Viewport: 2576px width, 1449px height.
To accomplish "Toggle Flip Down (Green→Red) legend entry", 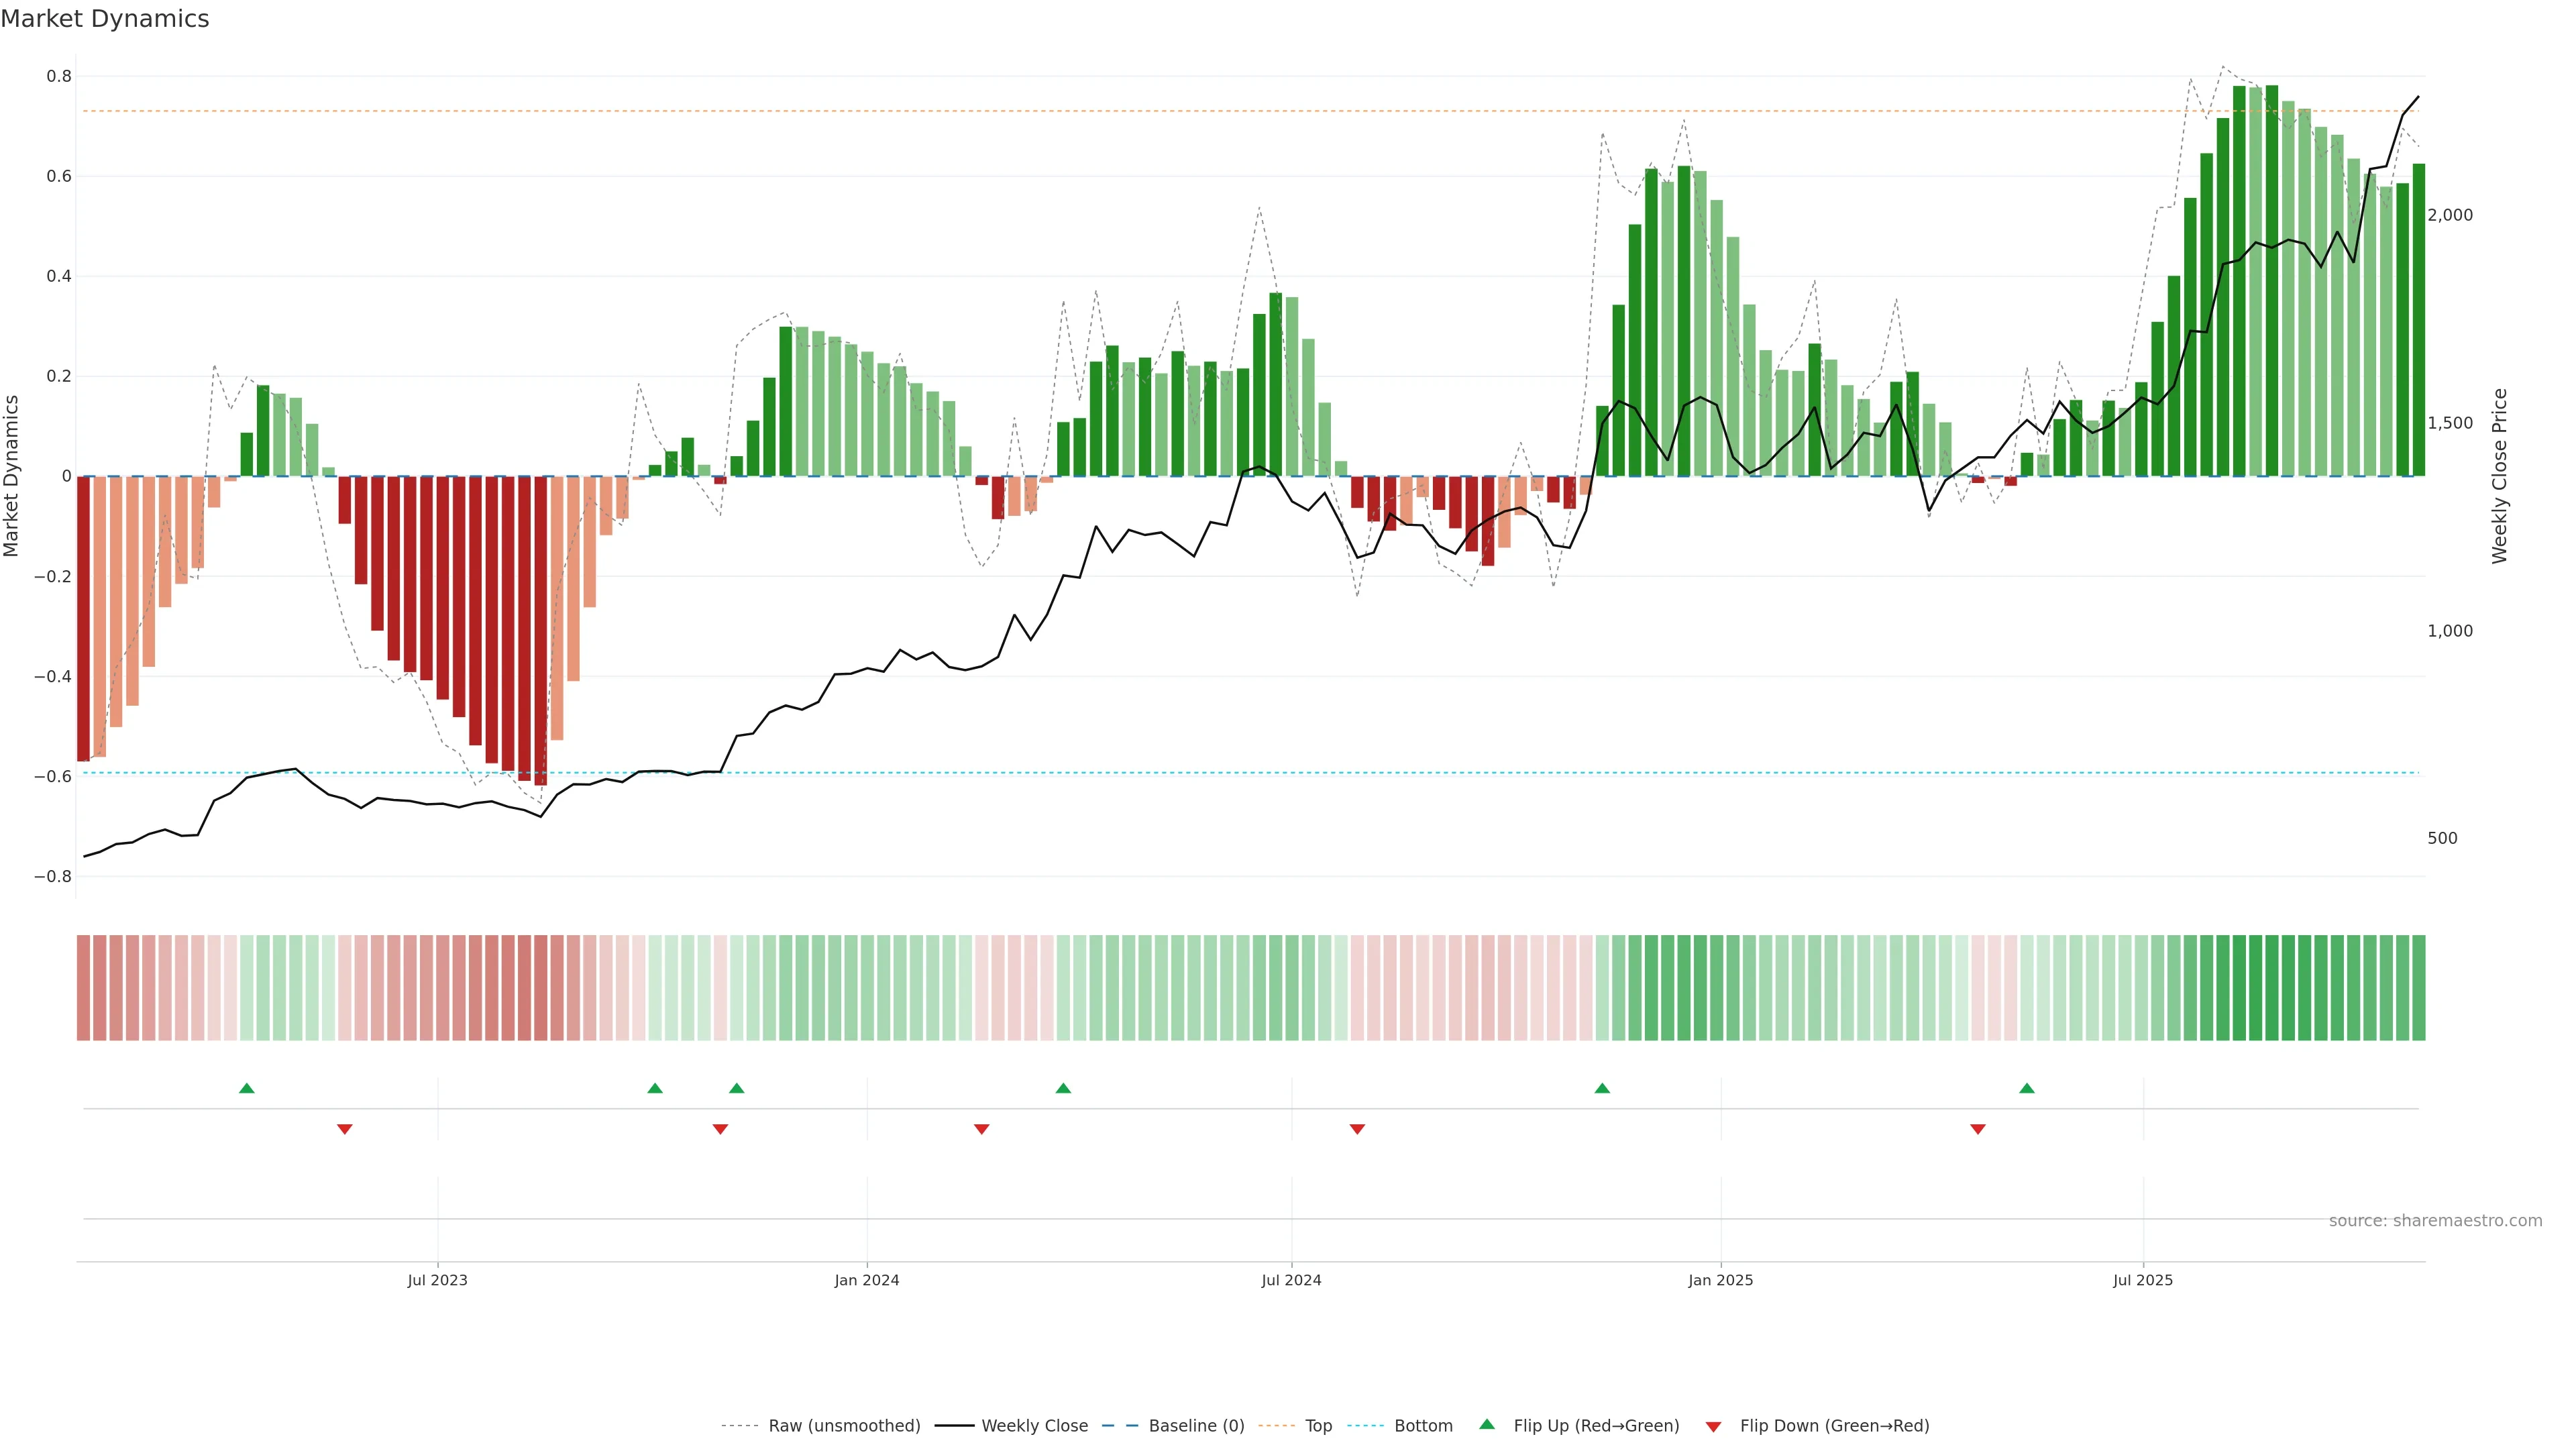I will (x=1834, y=1426).
